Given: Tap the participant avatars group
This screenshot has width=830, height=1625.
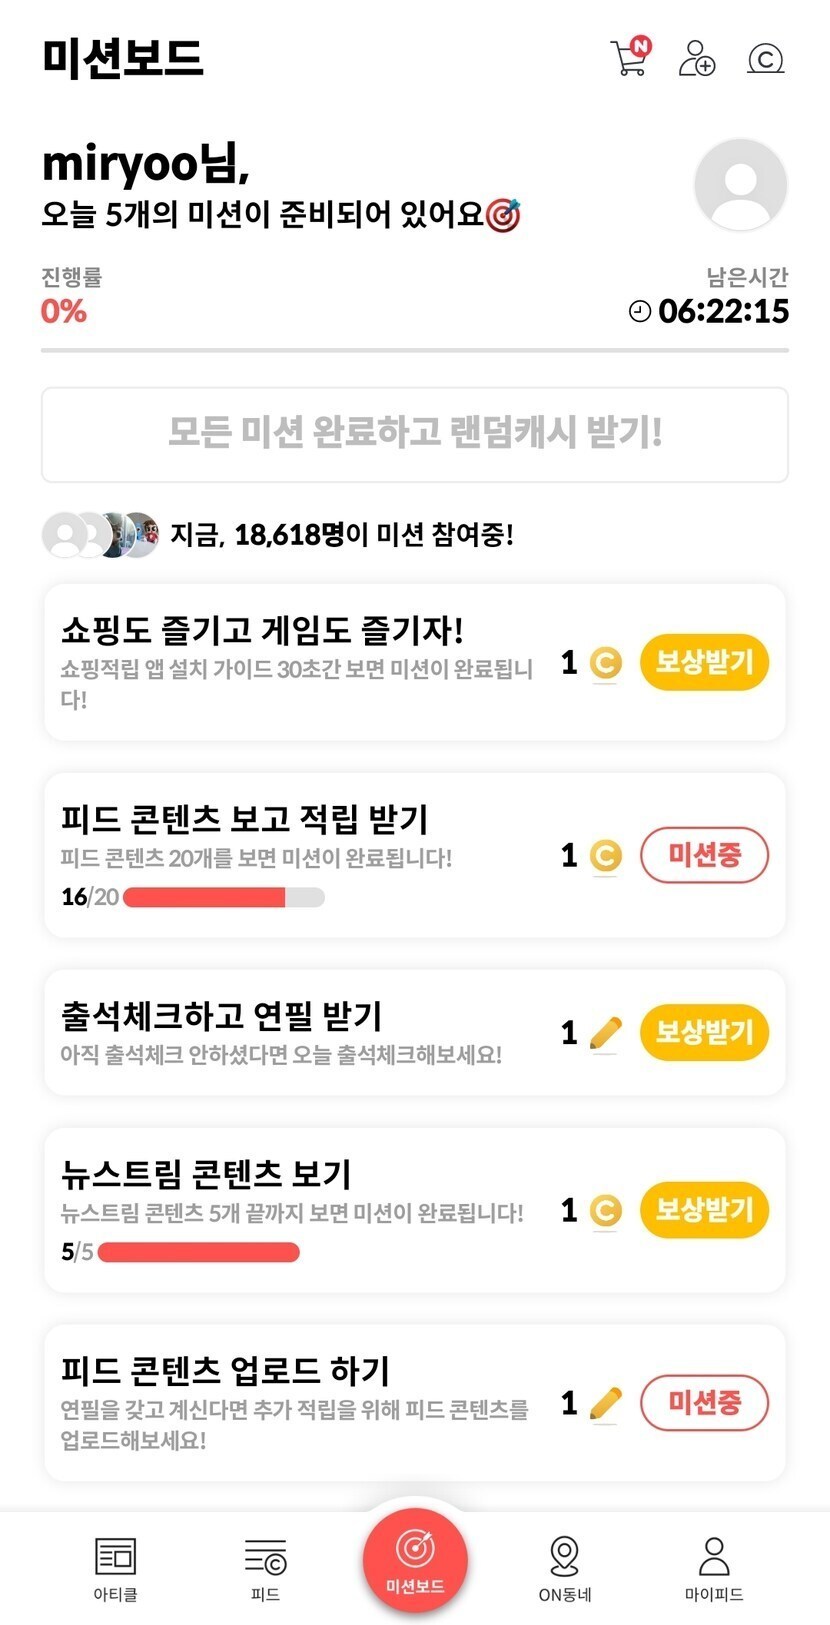Looking at the screenshot, I should [x=100, y=535].
